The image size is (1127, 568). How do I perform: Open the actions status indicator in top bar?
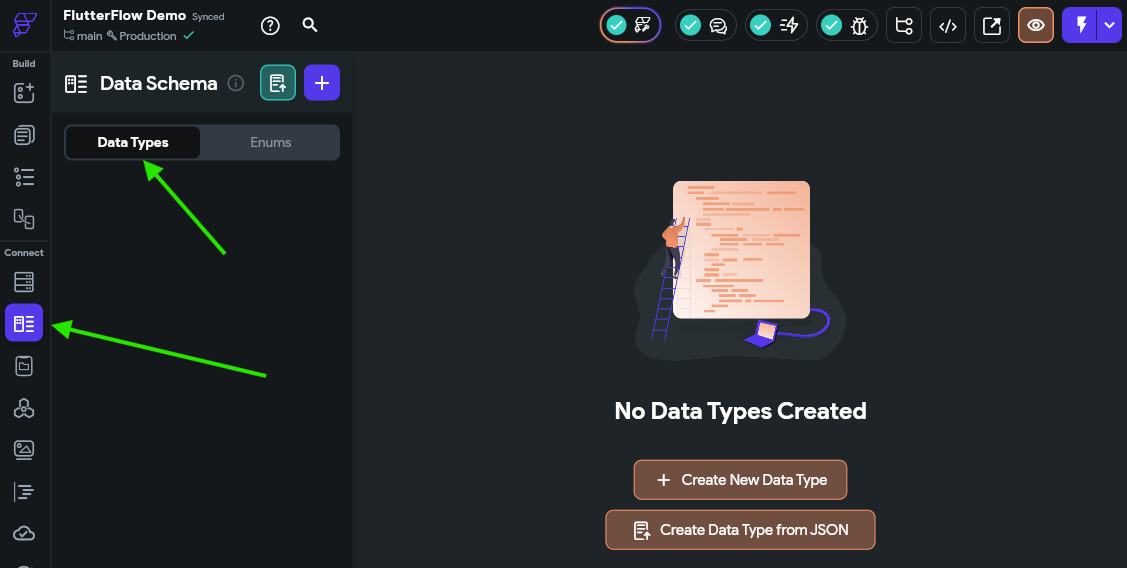tap(776, 25)
